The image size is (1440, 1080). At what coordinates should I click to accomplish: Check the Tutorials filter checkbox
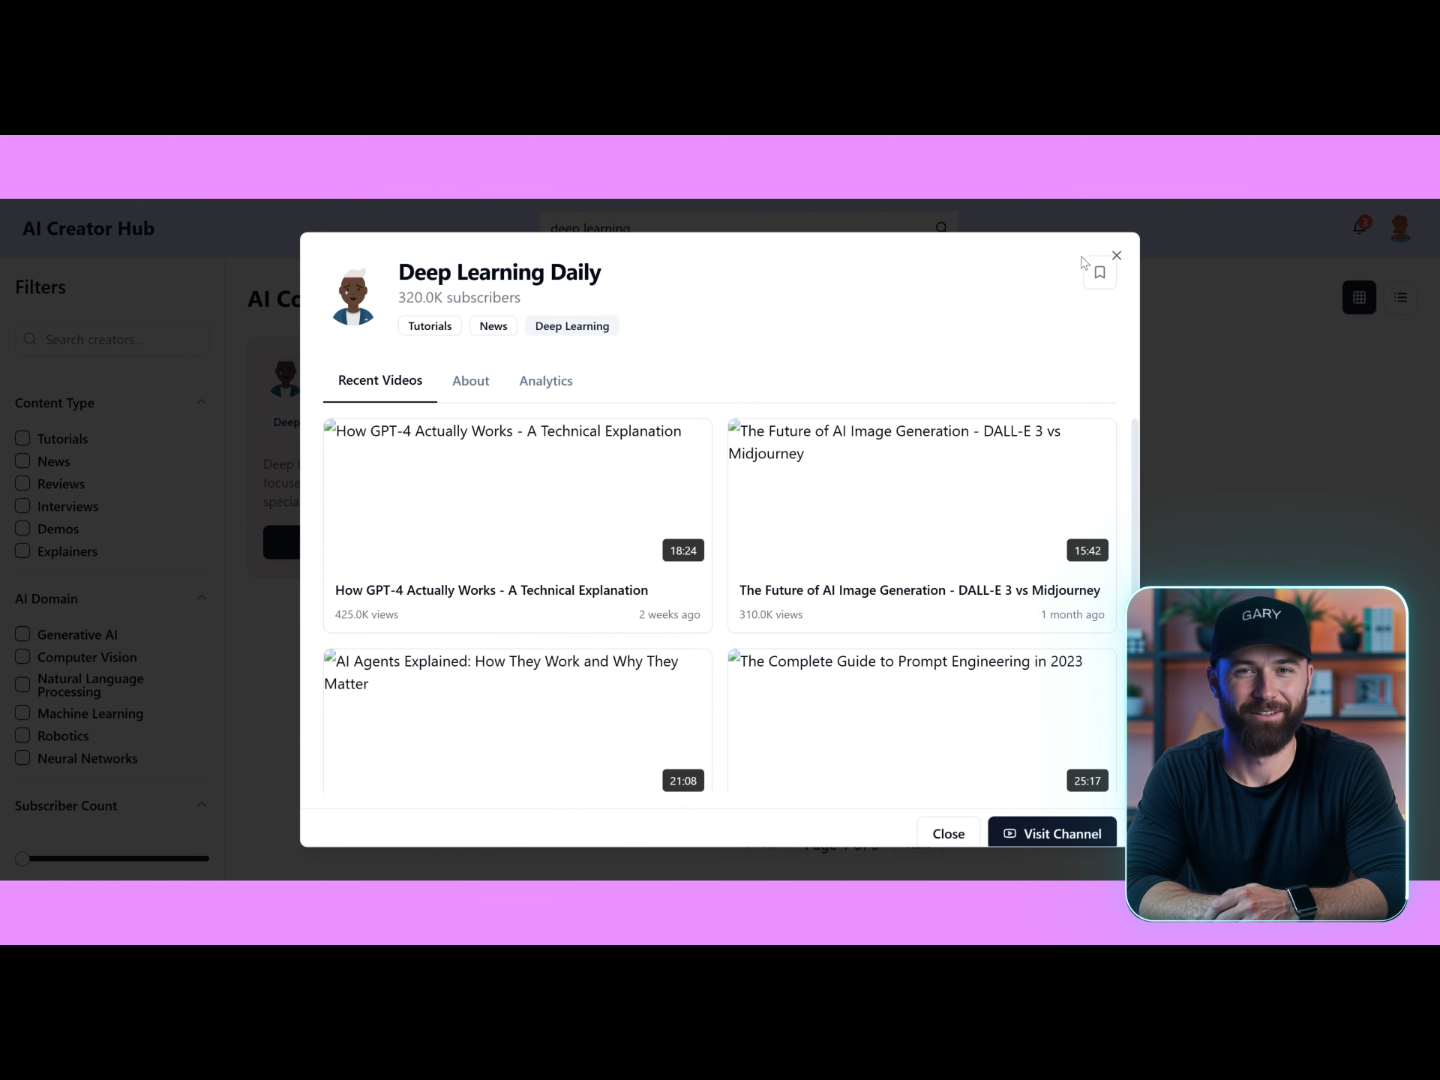pyautogui.click(x=22, y=438)
